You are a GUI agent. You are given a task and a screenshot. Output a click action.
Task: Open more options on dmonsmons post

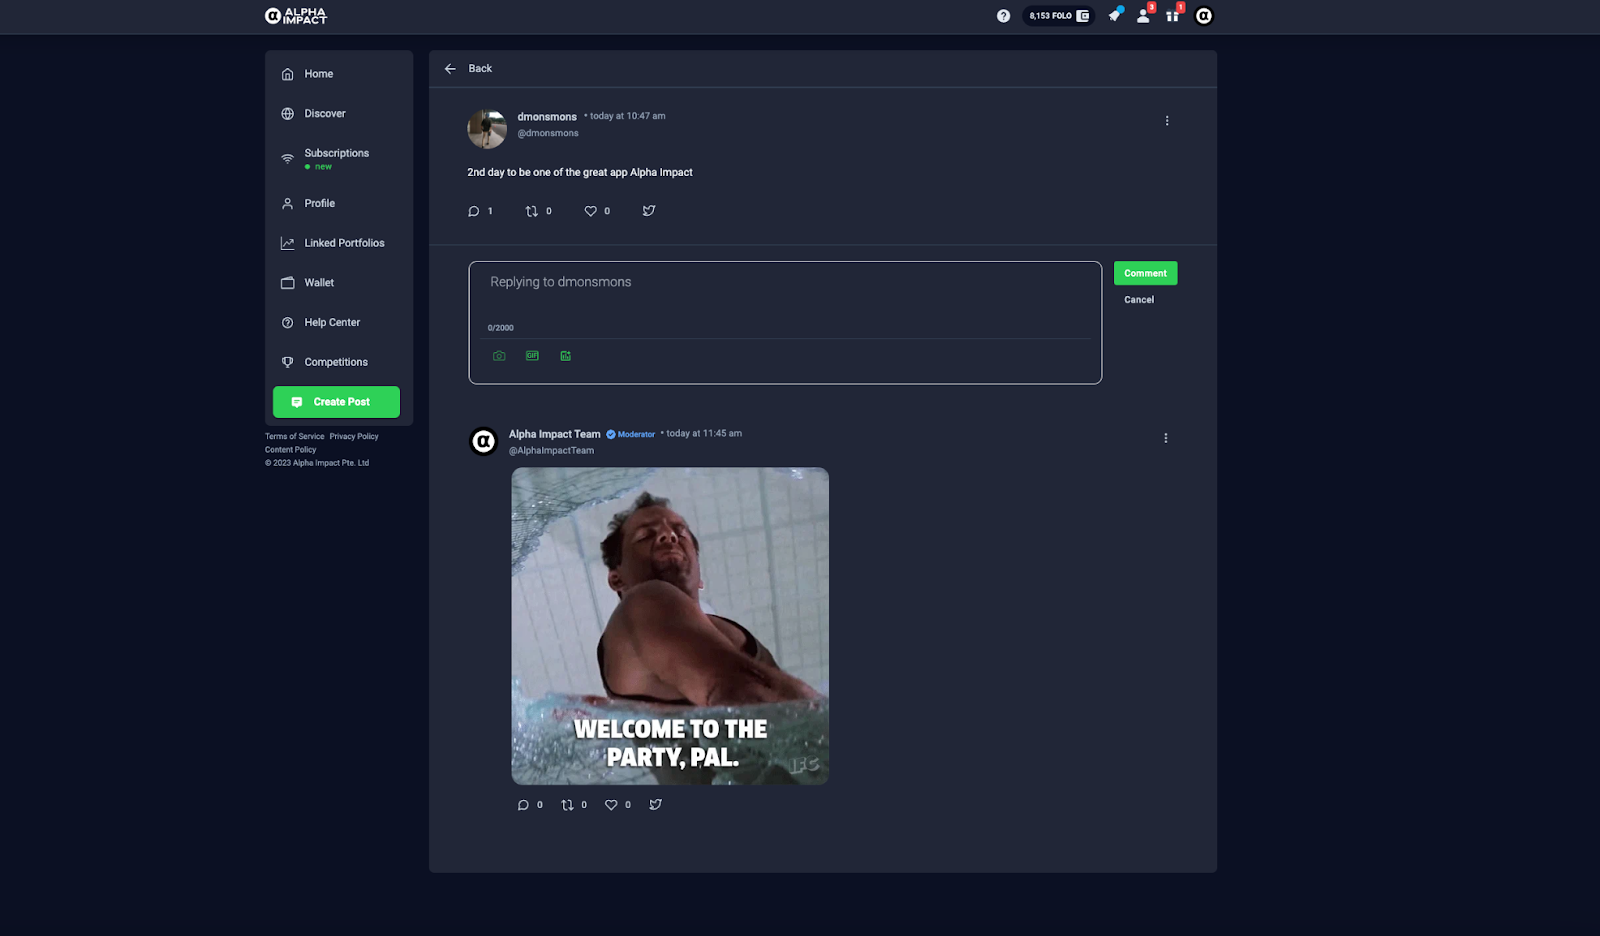click(x=1167, y=121)
